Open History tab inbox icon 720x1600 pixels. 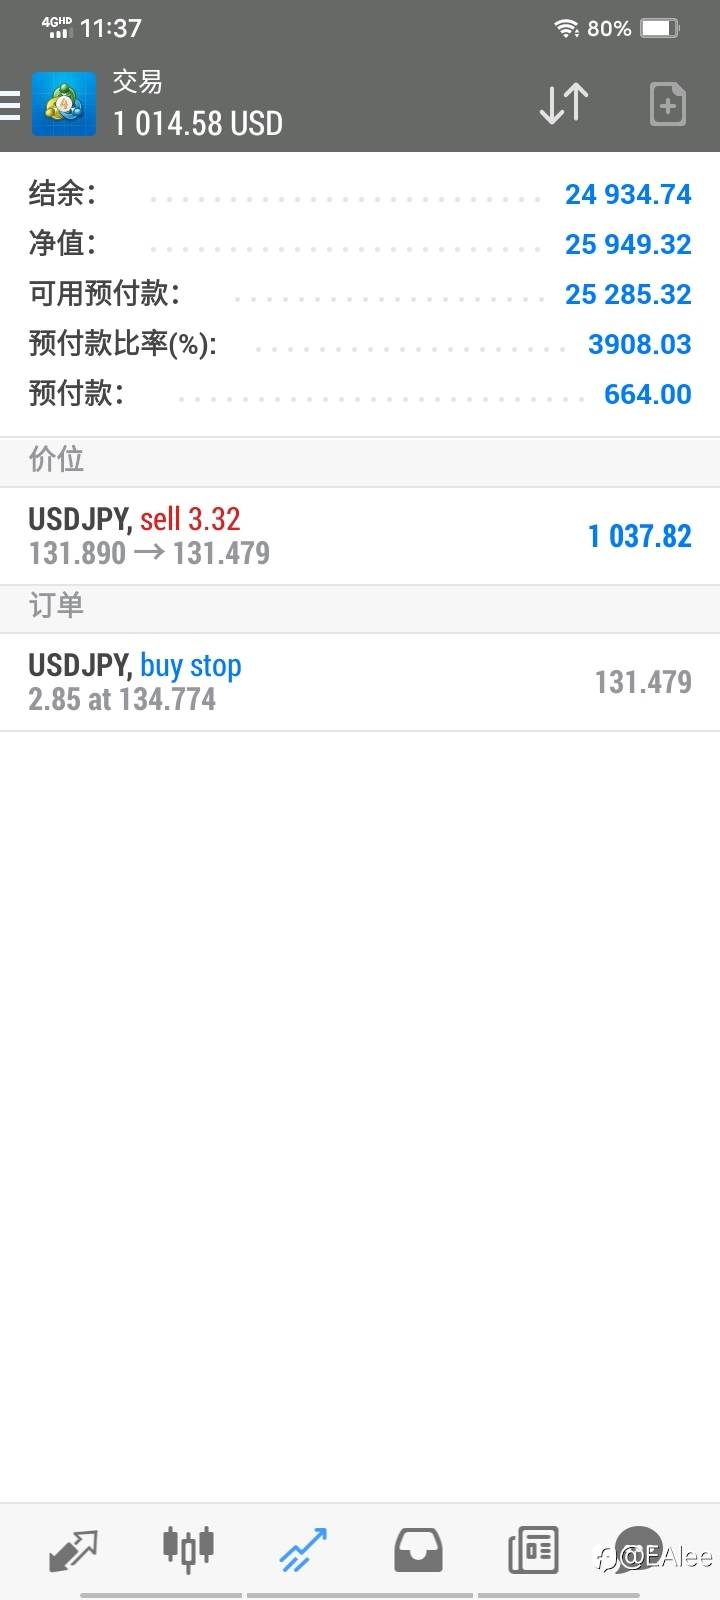coord(418,1550)
